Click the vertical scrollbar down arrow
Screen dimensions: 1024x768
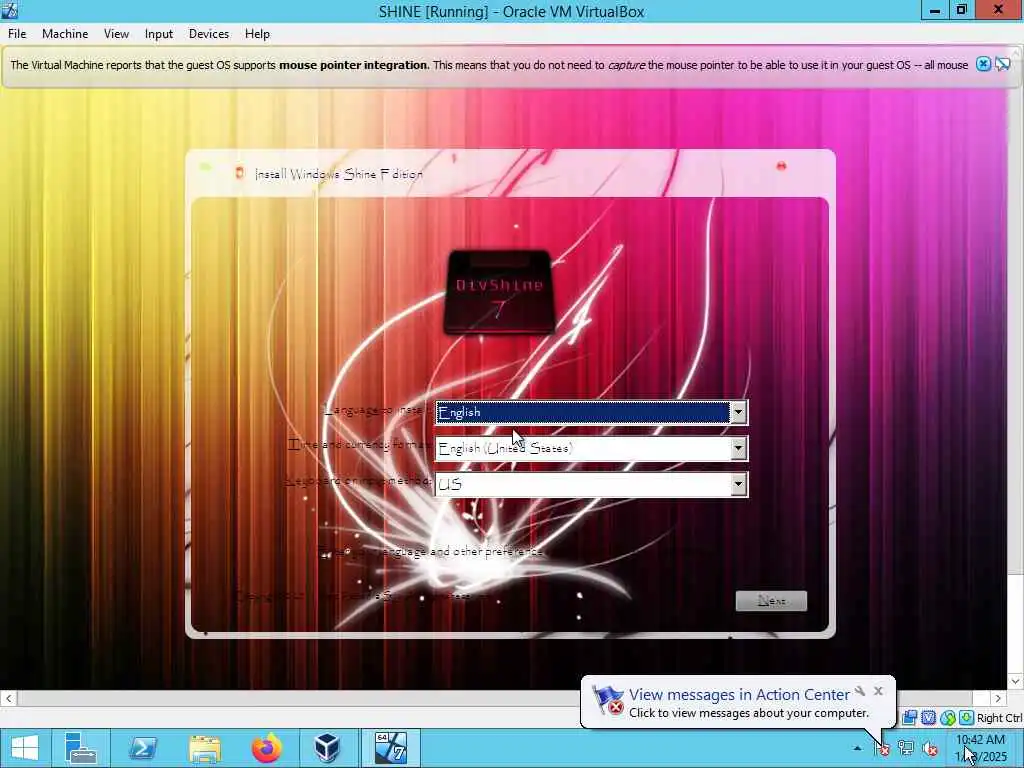point(1015,681)
